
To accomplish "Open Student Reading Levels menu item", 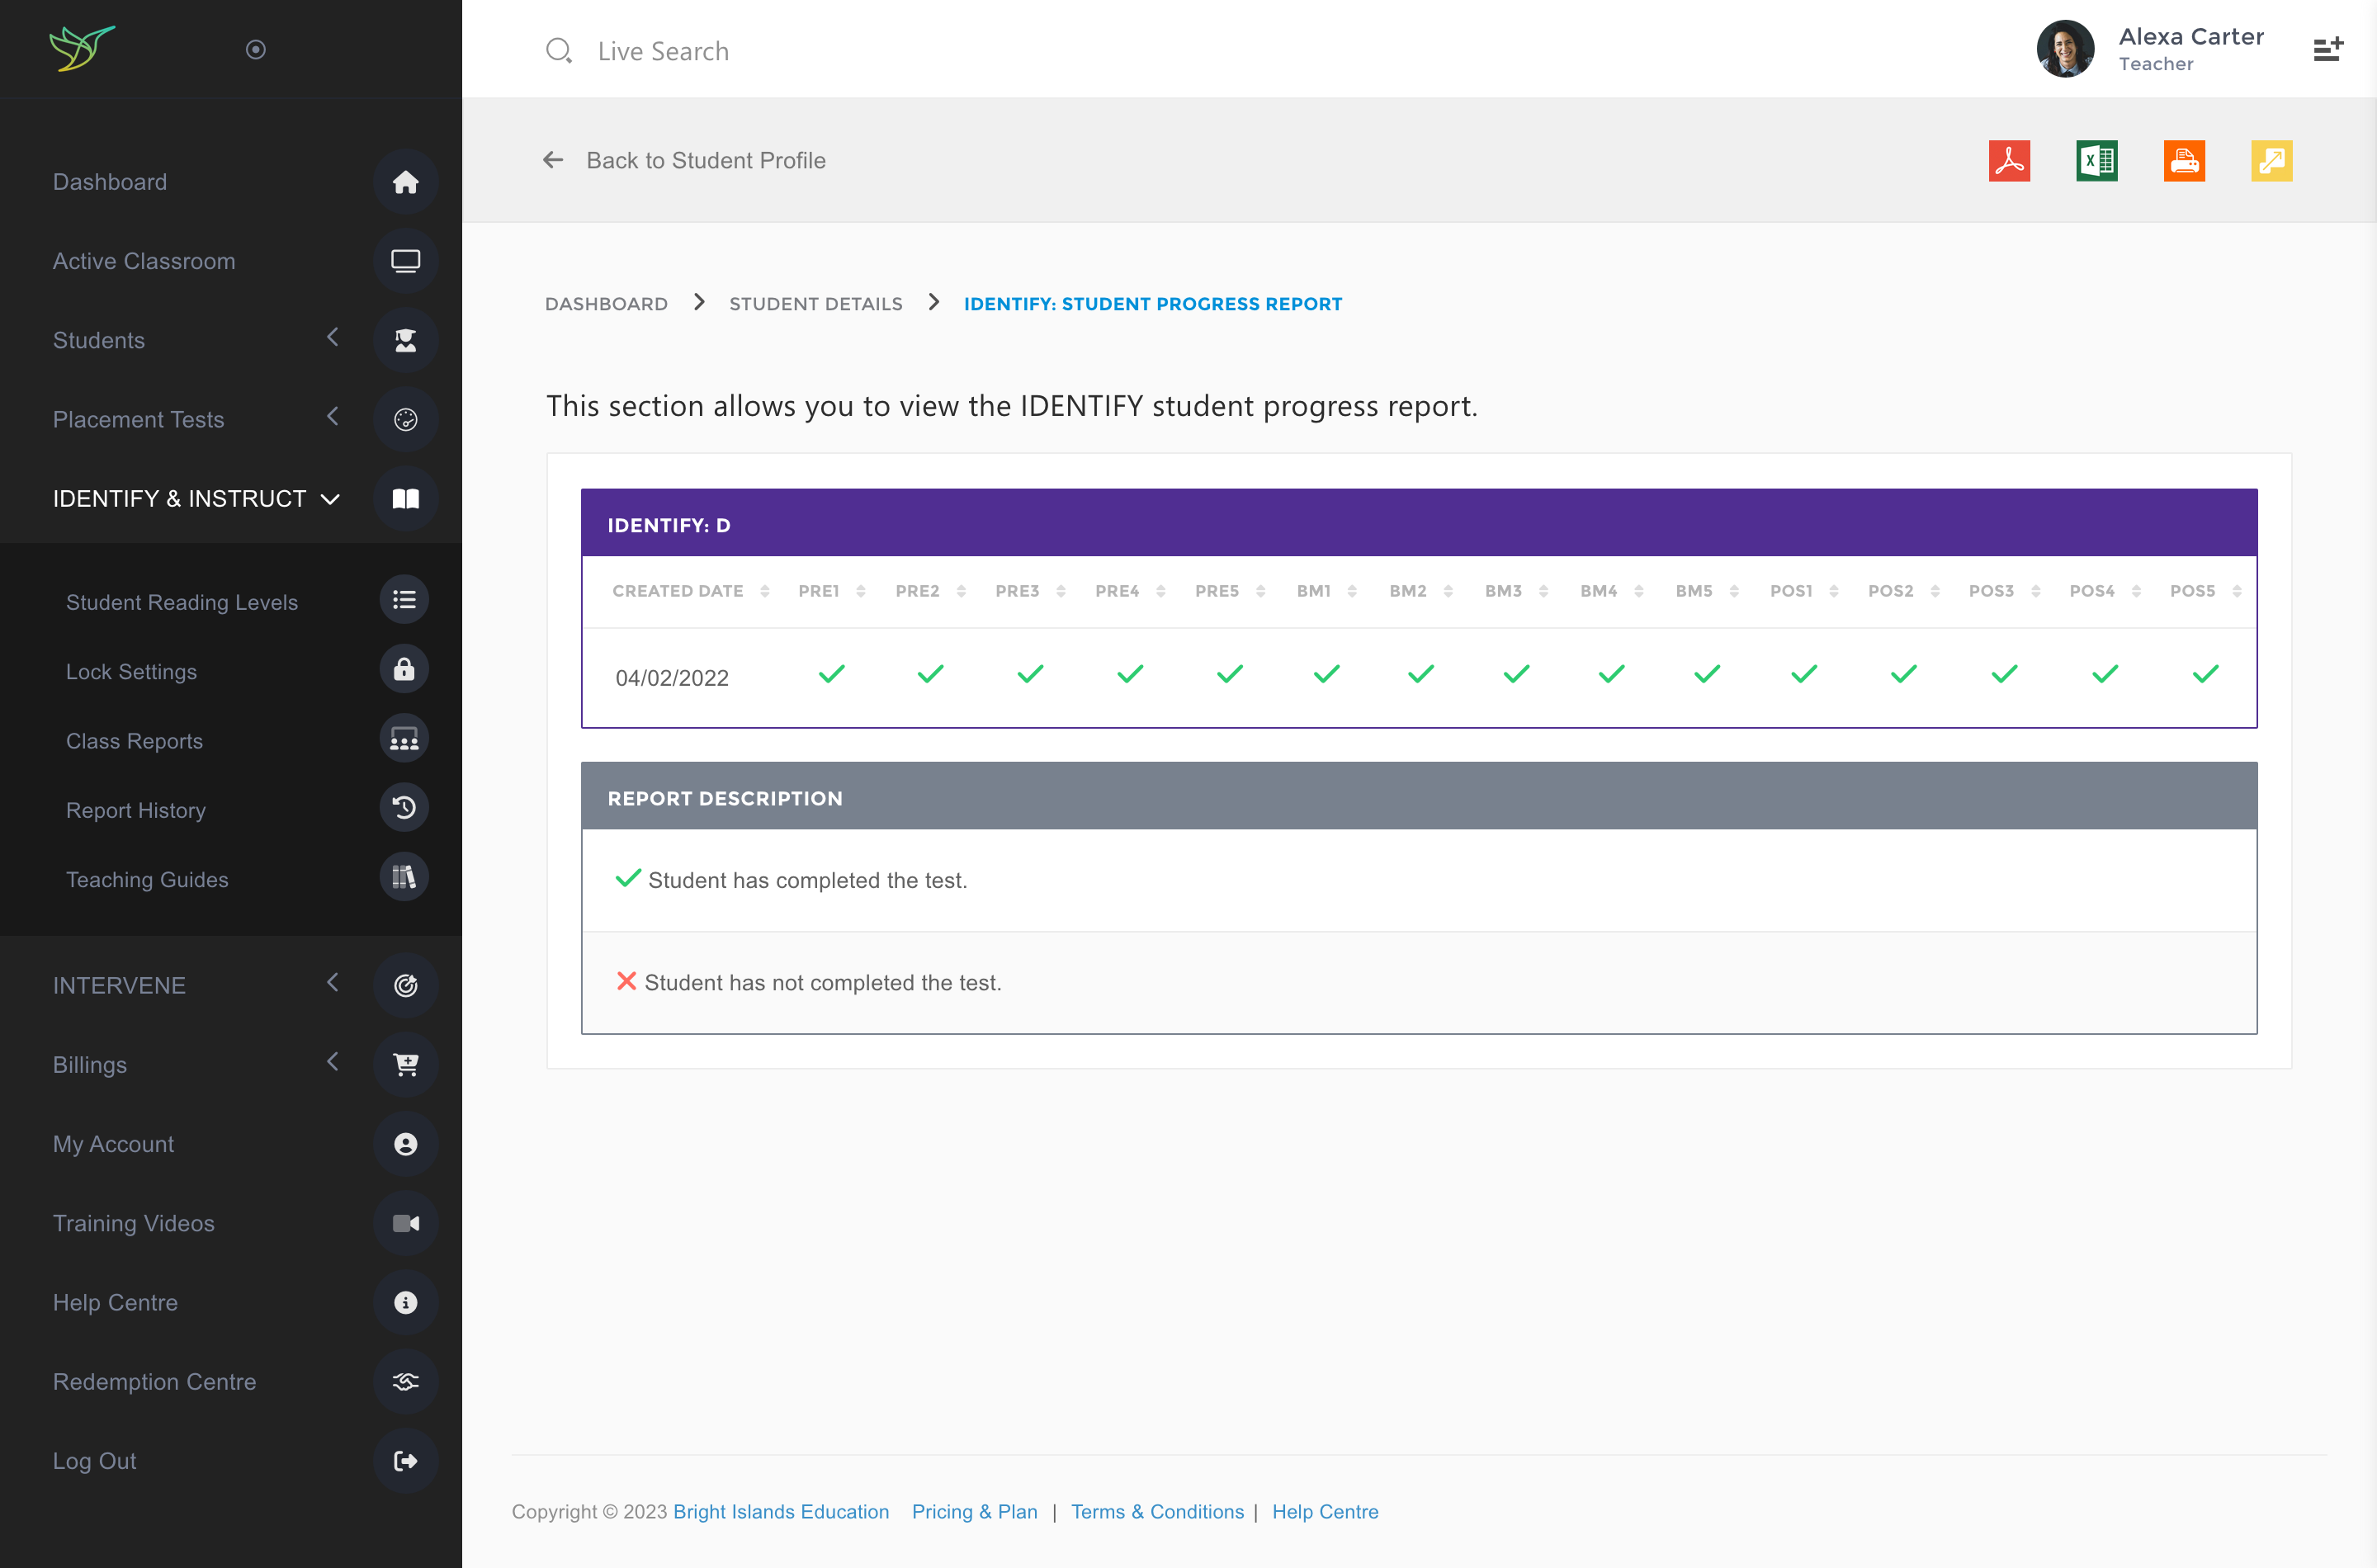I will [x=182, y=602].
